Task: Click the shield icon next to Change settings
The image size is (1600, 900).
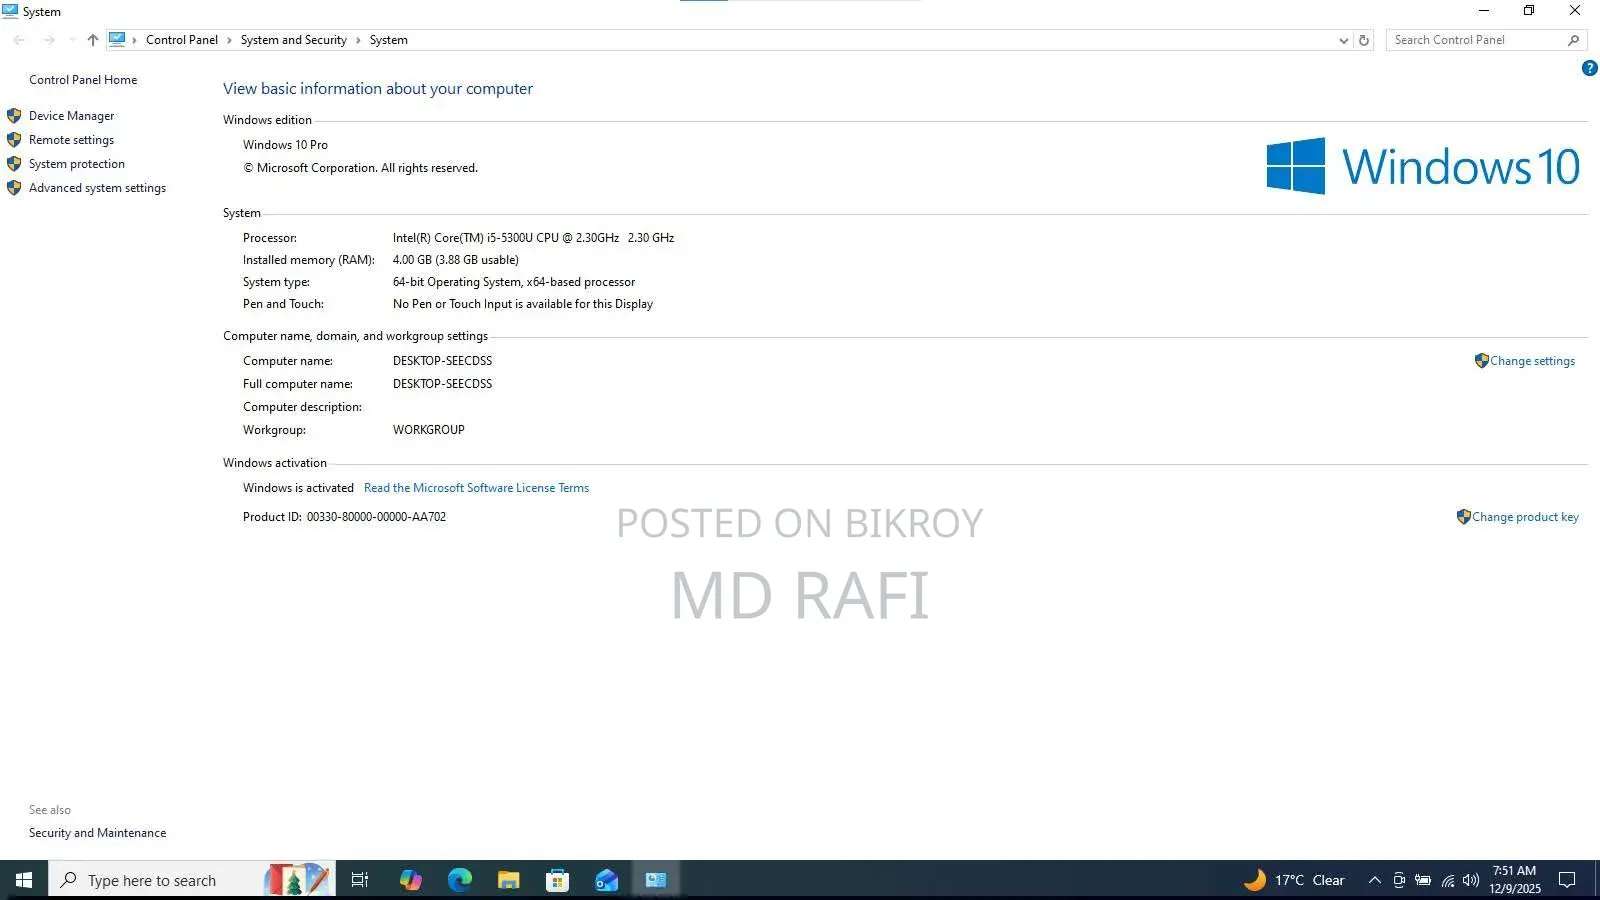Action: click(x=1482, y=361)
